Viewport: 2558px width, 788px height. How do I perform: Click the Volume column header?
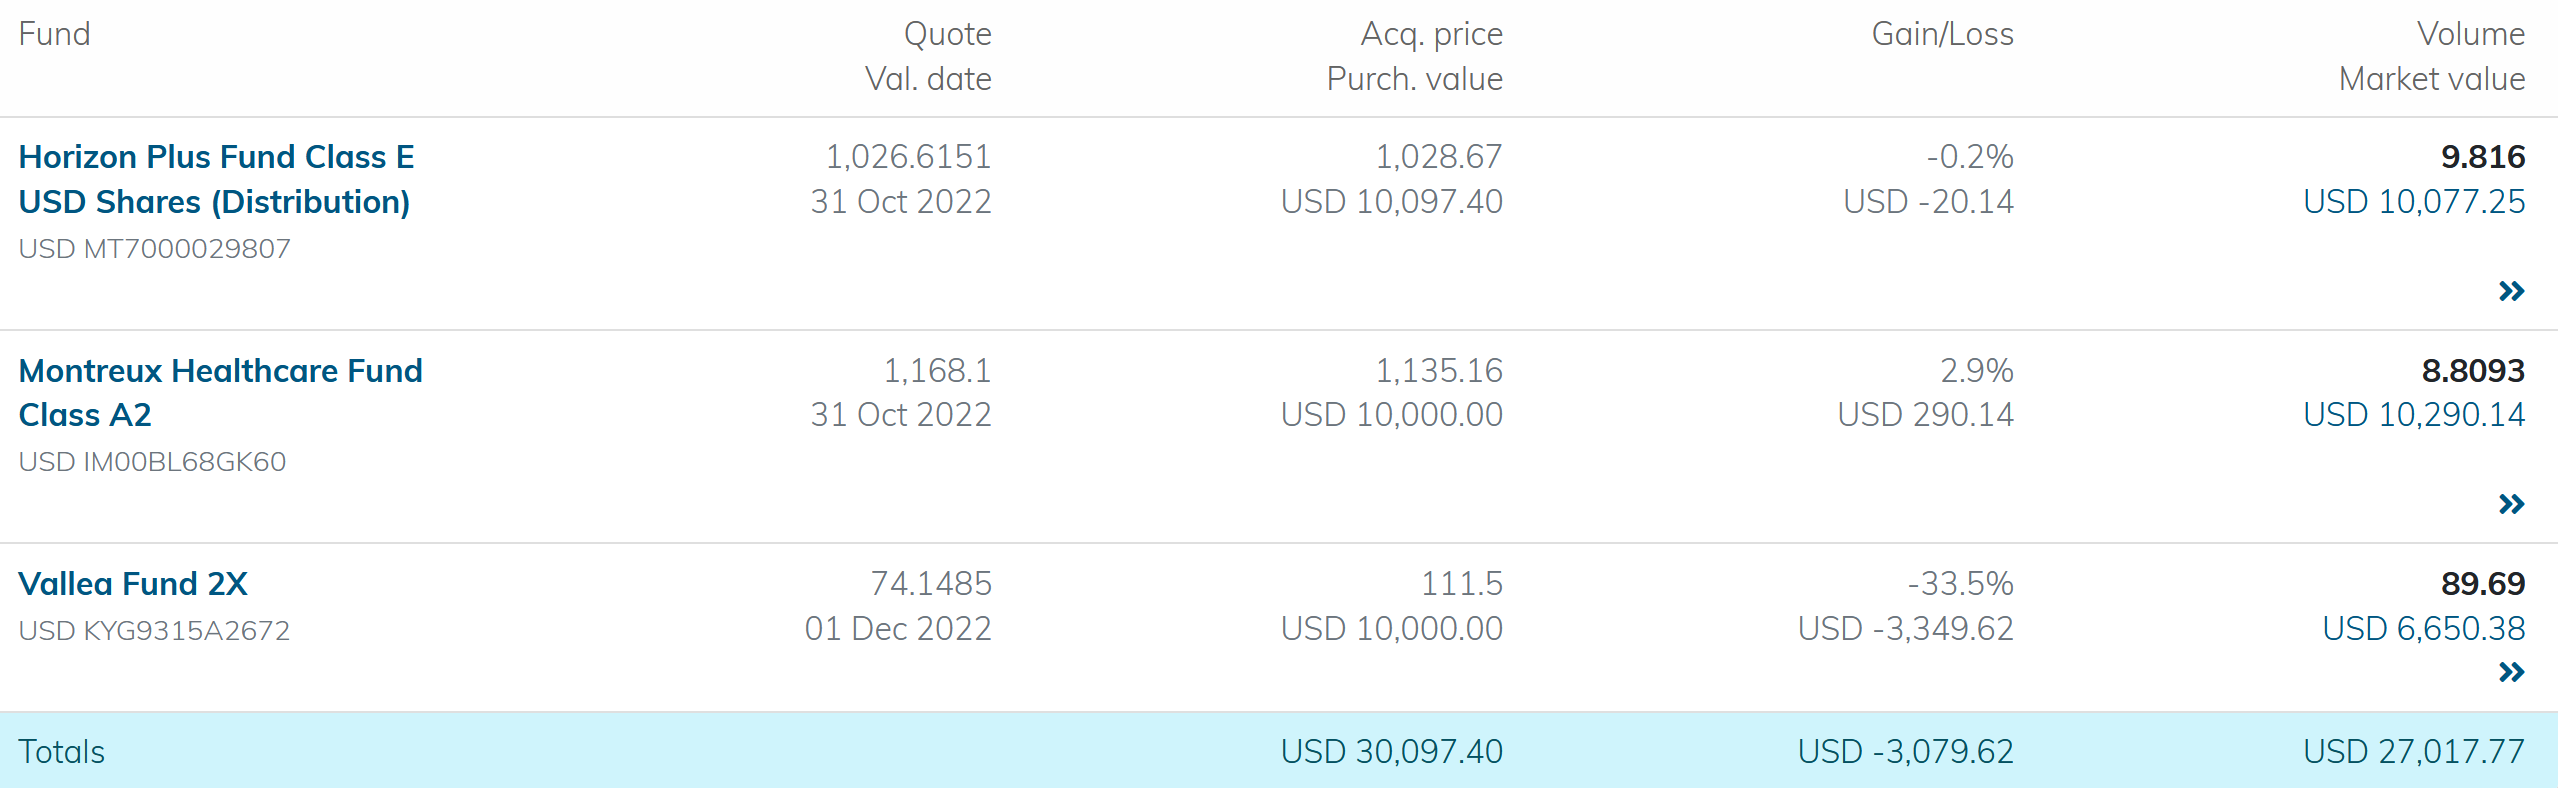[x=2470, y=34]
